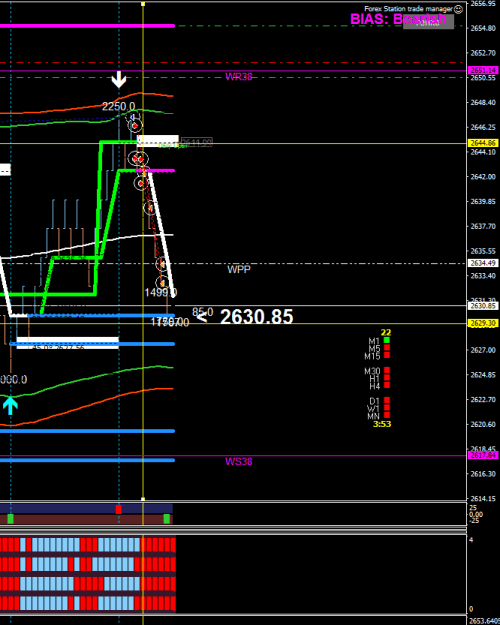Click the white 2634.49 price tag
The height and width of the screenshot is (625, 500).
[483, 263]
